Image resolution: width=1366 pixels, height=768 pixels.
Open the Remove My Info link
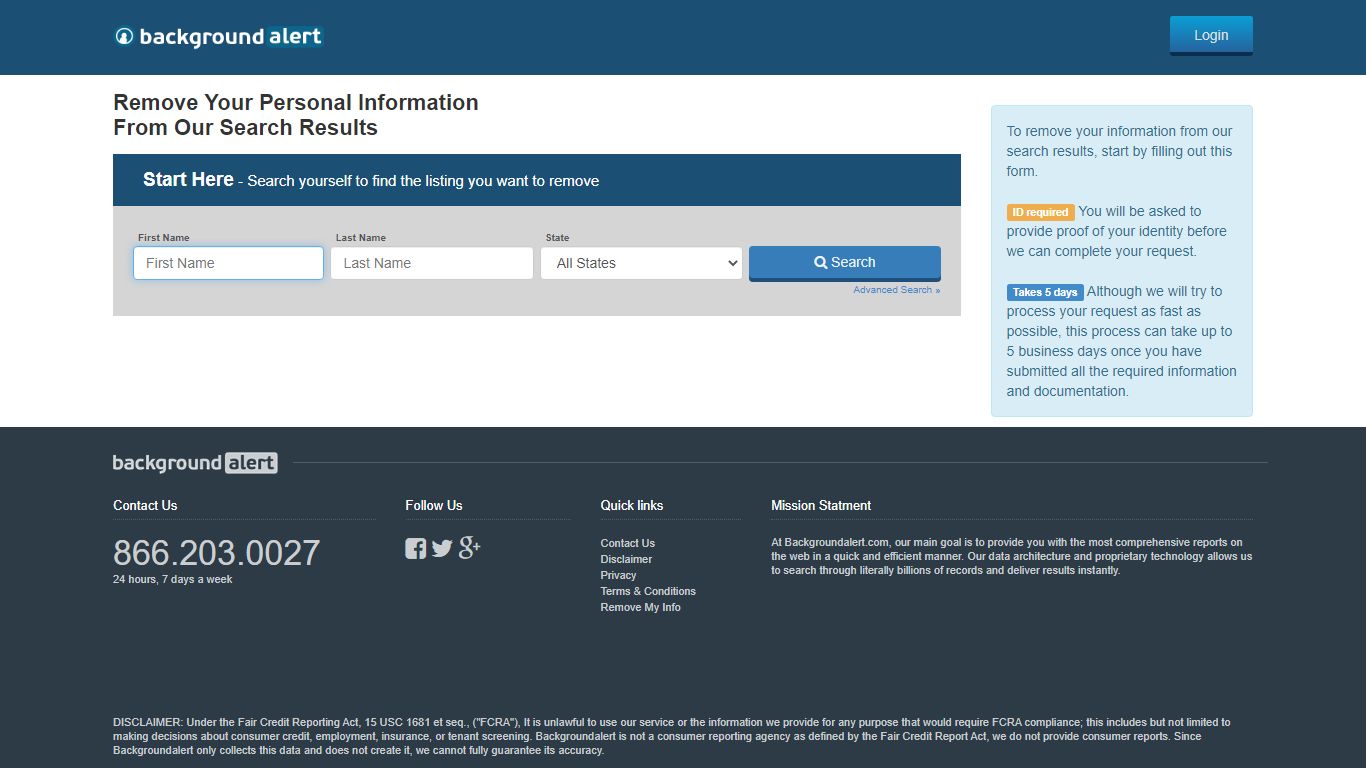641,607
